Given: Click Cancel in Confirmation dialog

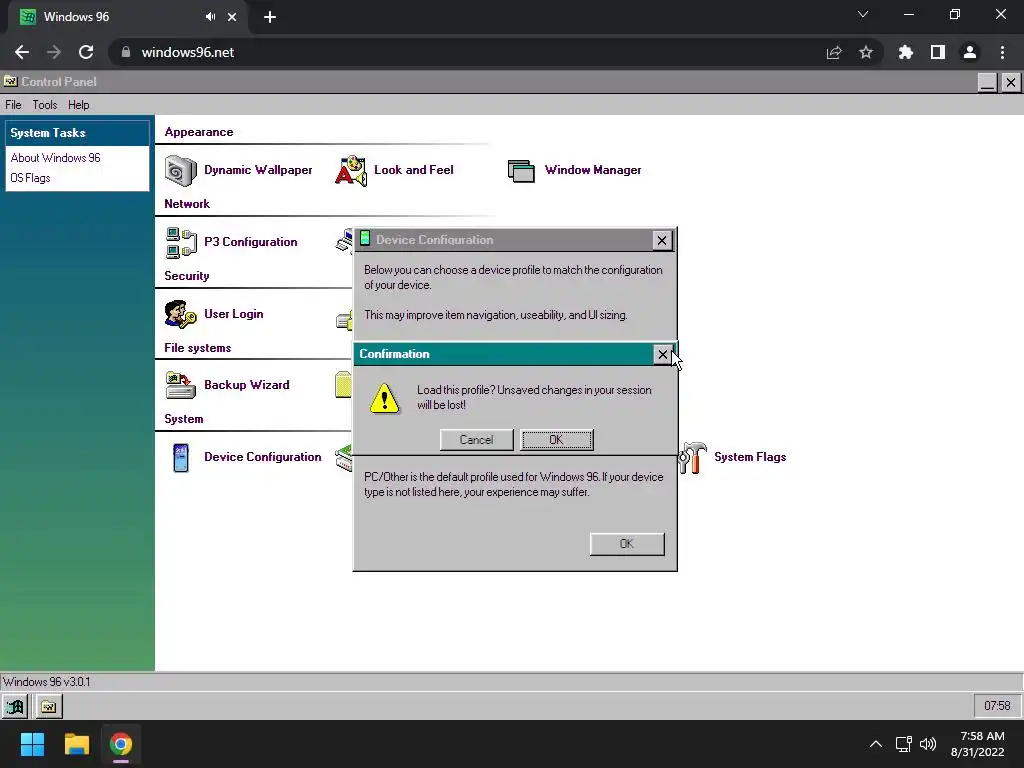Looking at the screenshot, I should coord(476,440).
